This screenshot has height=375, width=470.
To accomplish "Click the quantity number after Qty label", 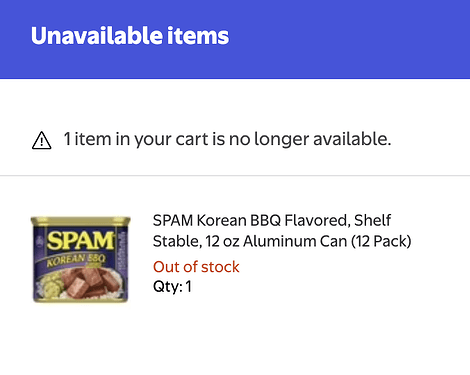I will tap(189, 287).
